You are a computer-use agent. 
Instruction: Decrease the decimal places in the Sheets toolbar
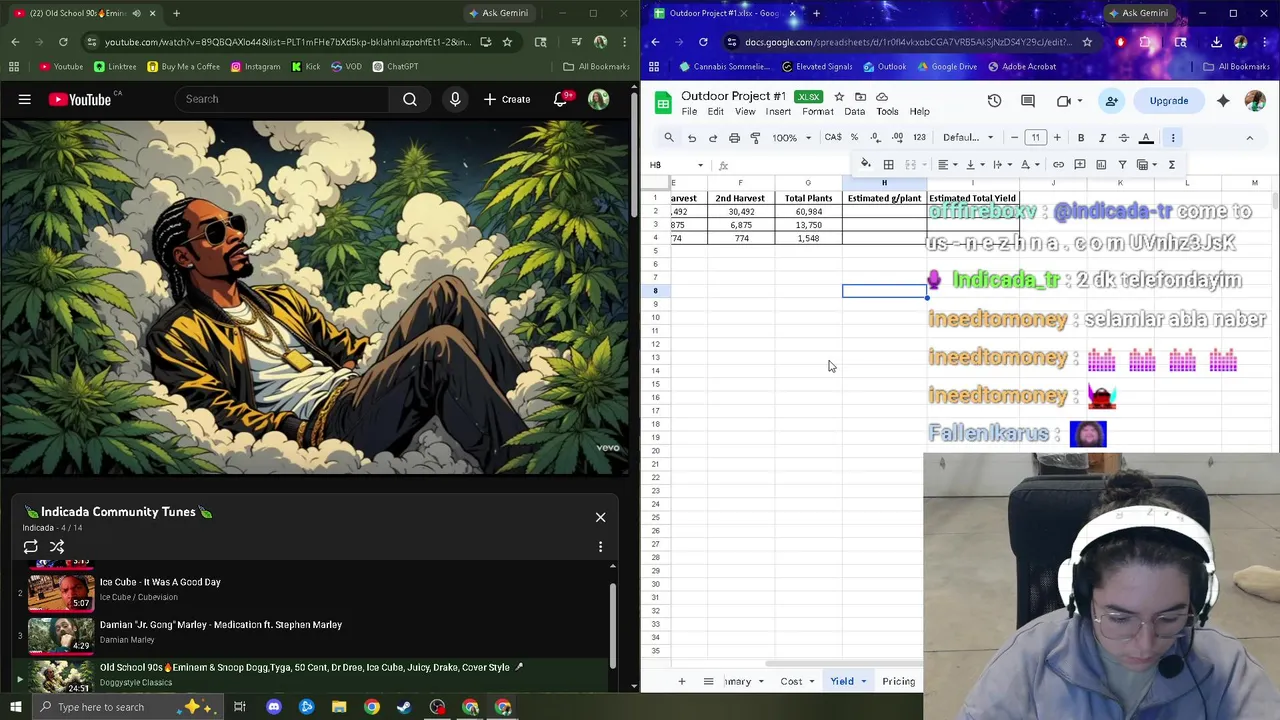(875, 137)
